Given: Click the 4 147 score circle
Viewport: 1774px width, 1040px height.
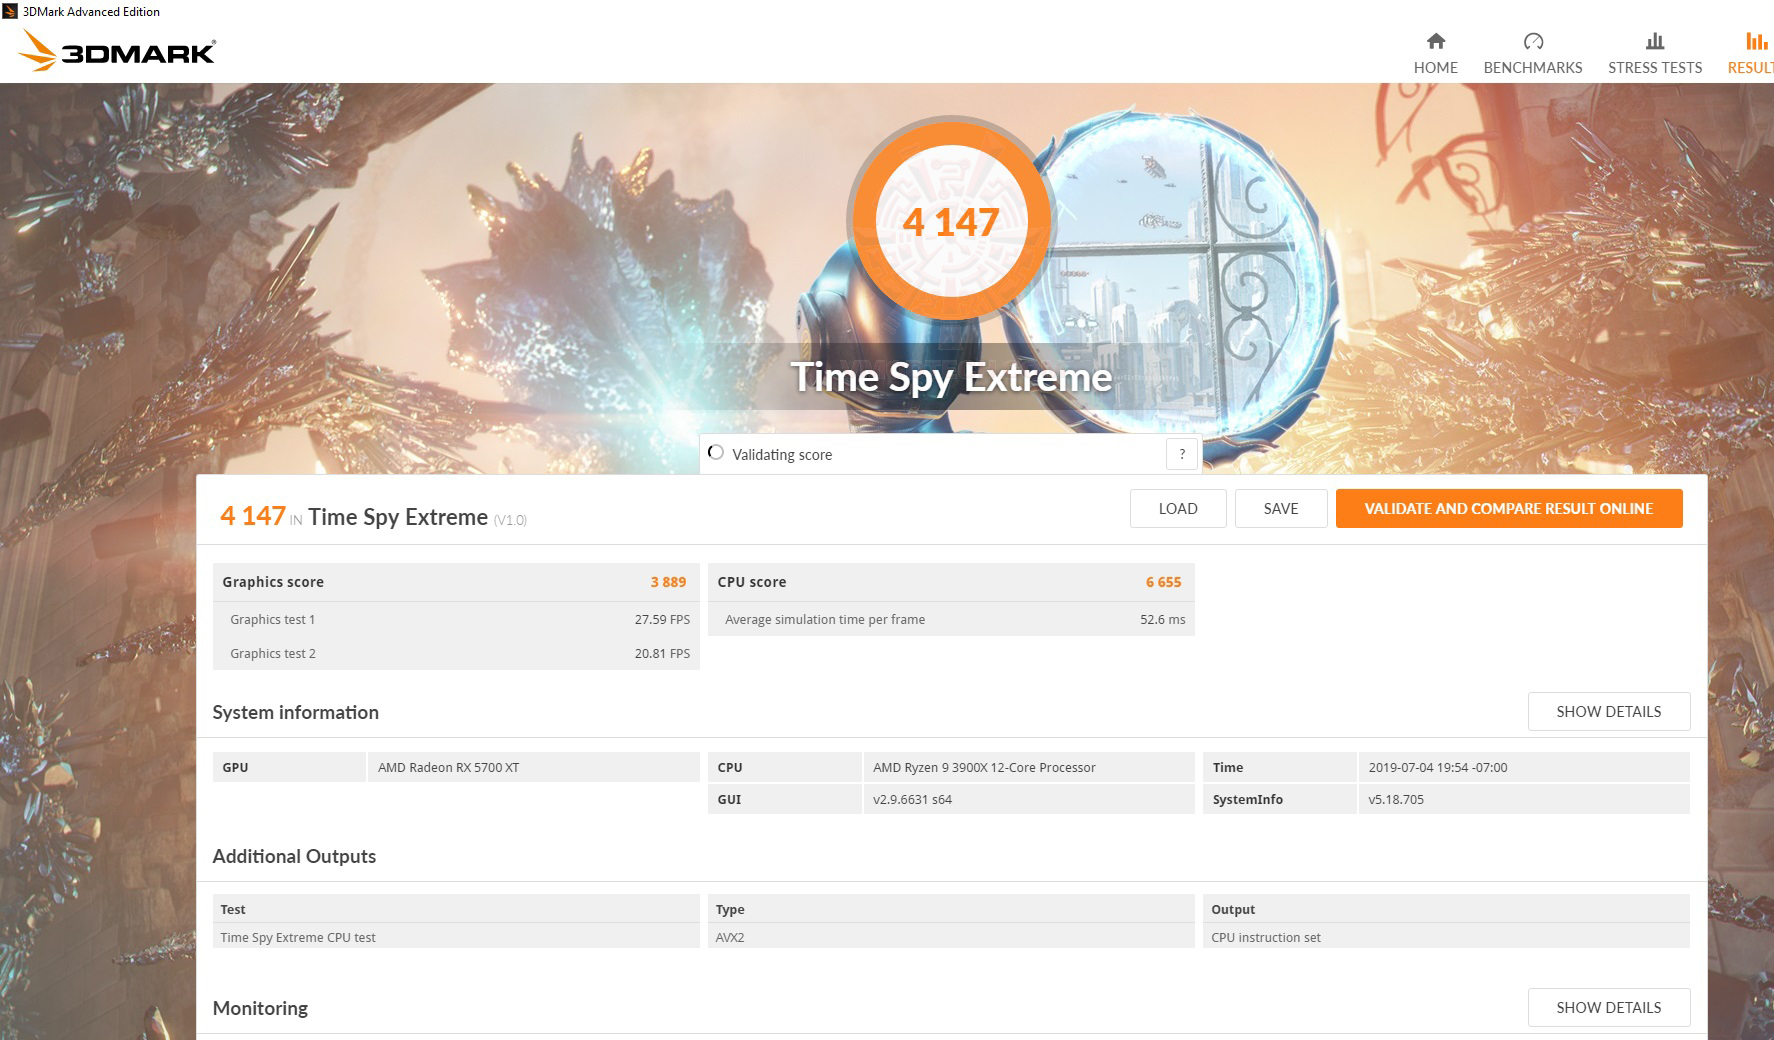Looking at the screenshot, I should pos(950,221).
